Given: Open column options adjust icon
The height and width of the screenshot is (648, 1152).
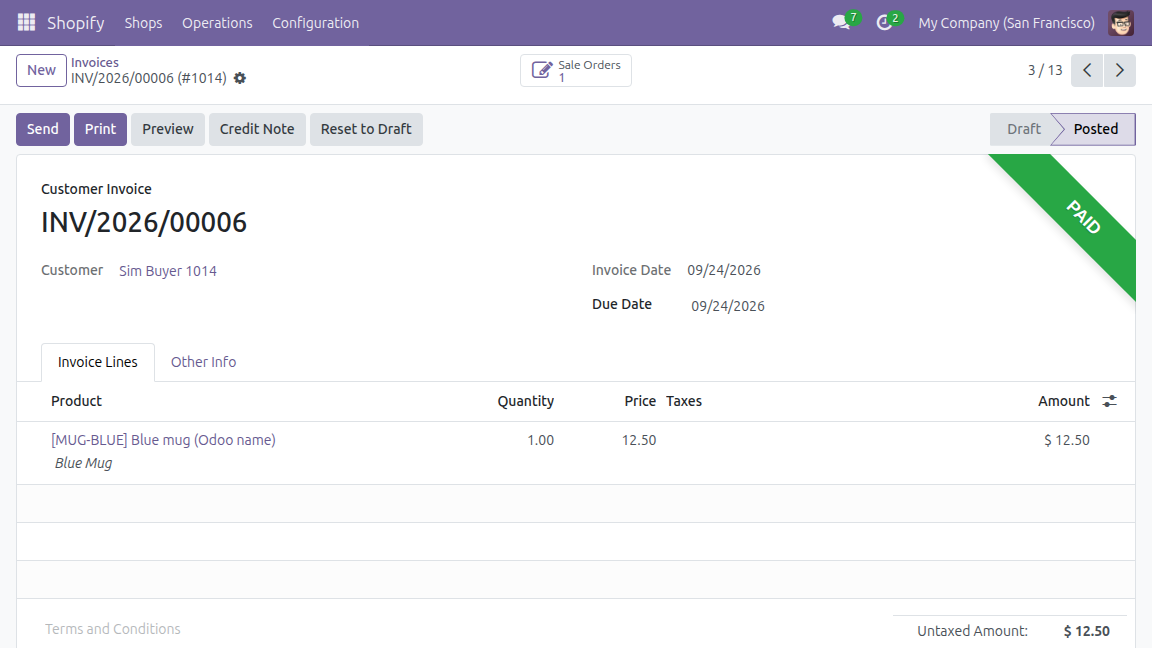Looking at the screenshot, I should 1109,401.
